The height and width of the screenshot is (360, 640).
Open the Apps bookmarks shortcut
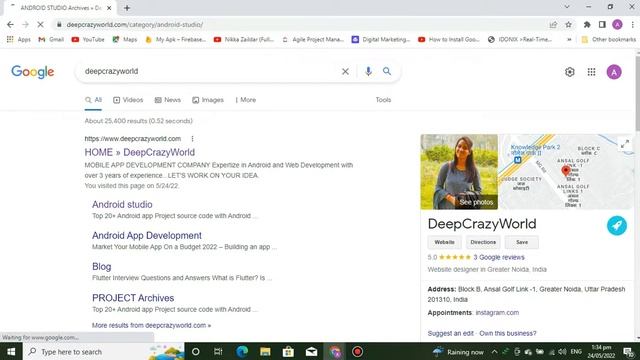[19, 40]
